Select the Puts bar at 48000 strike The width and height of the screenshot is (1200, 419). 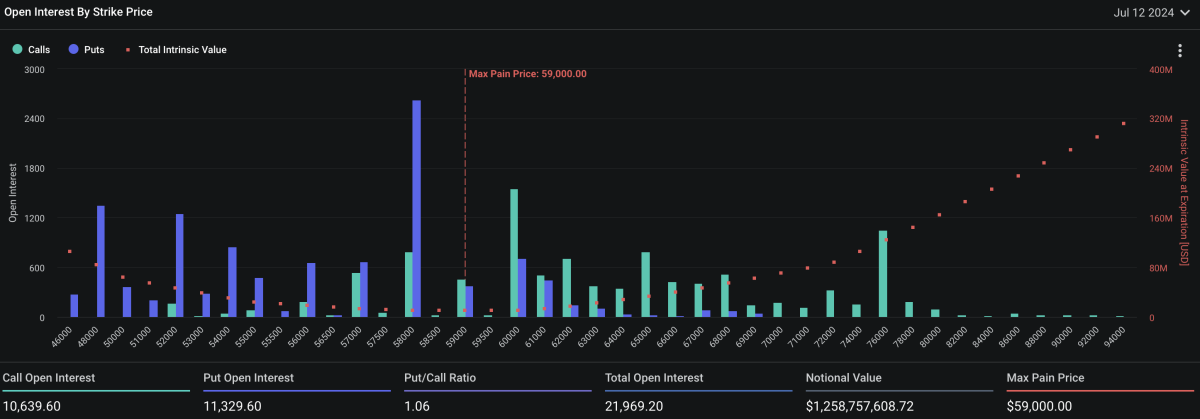[101, 261]
